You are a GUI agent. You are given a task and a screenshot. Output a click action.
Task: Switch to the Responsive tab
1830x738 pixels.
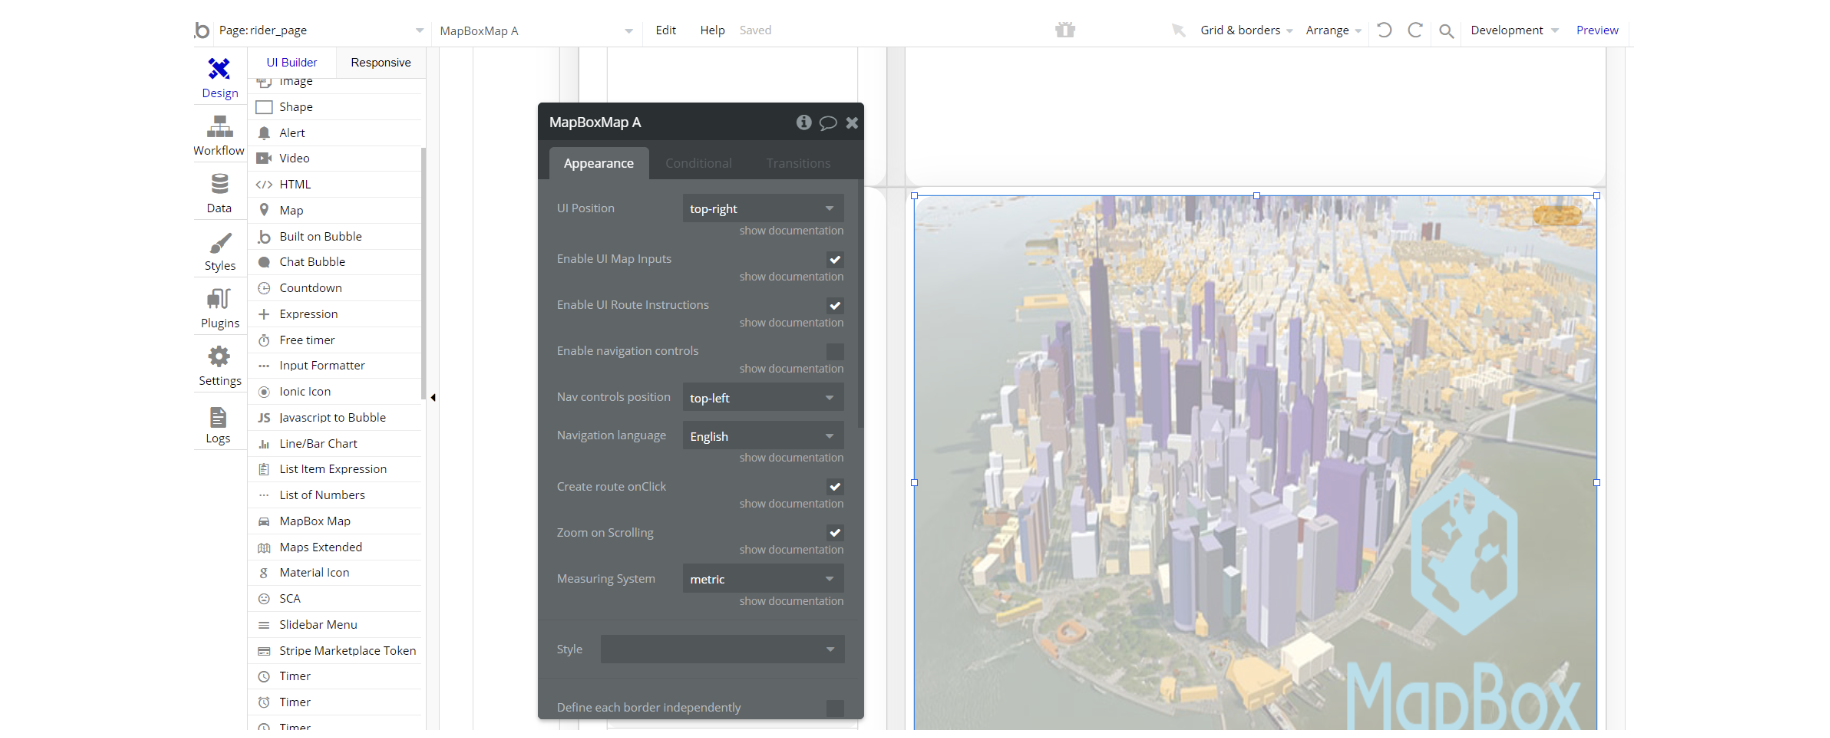380,62
